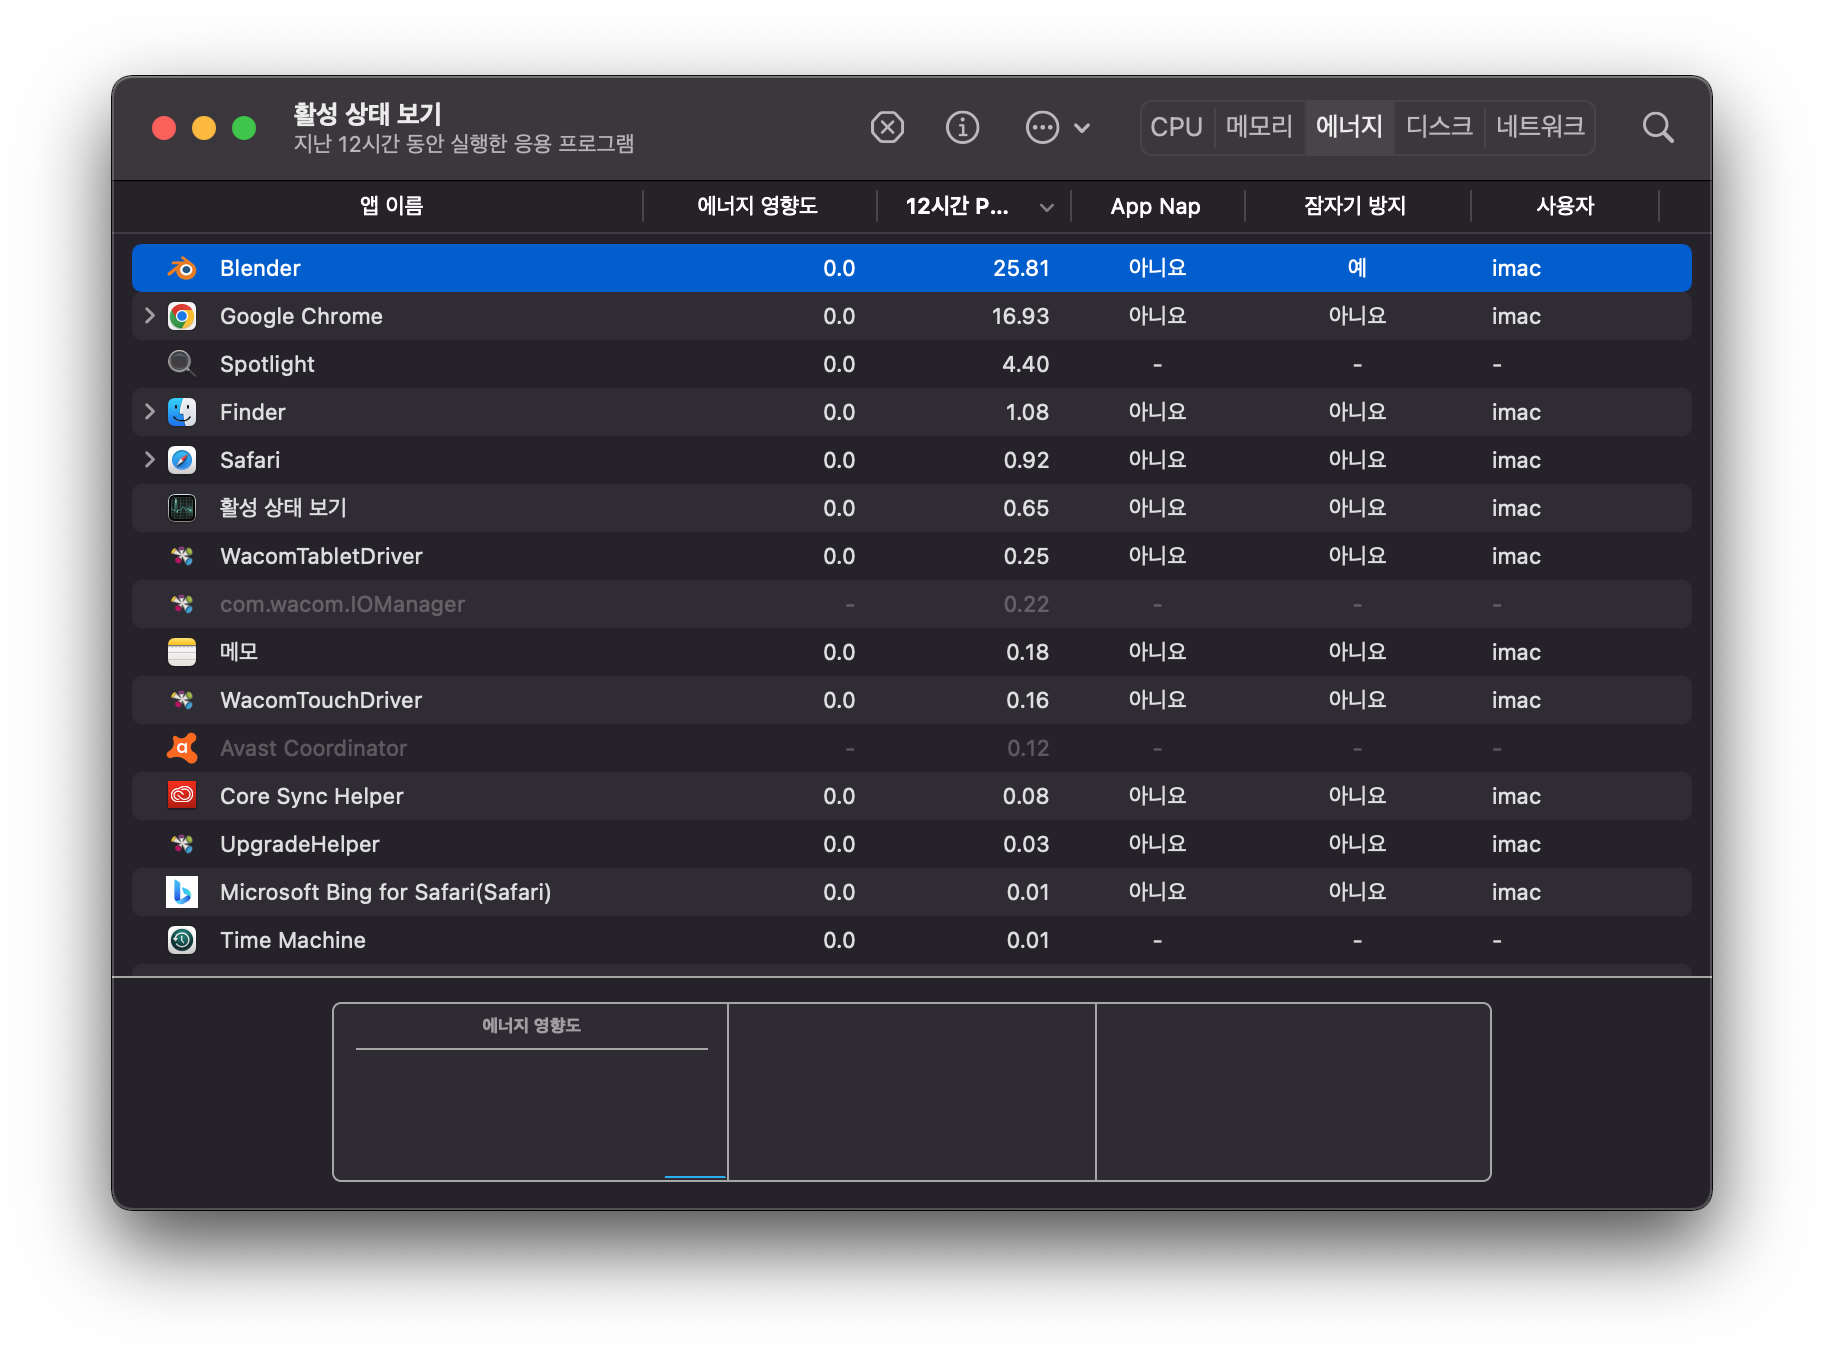Select the Finder row name
Screen dimensions: 1824x1358
(x=253, y=412)
